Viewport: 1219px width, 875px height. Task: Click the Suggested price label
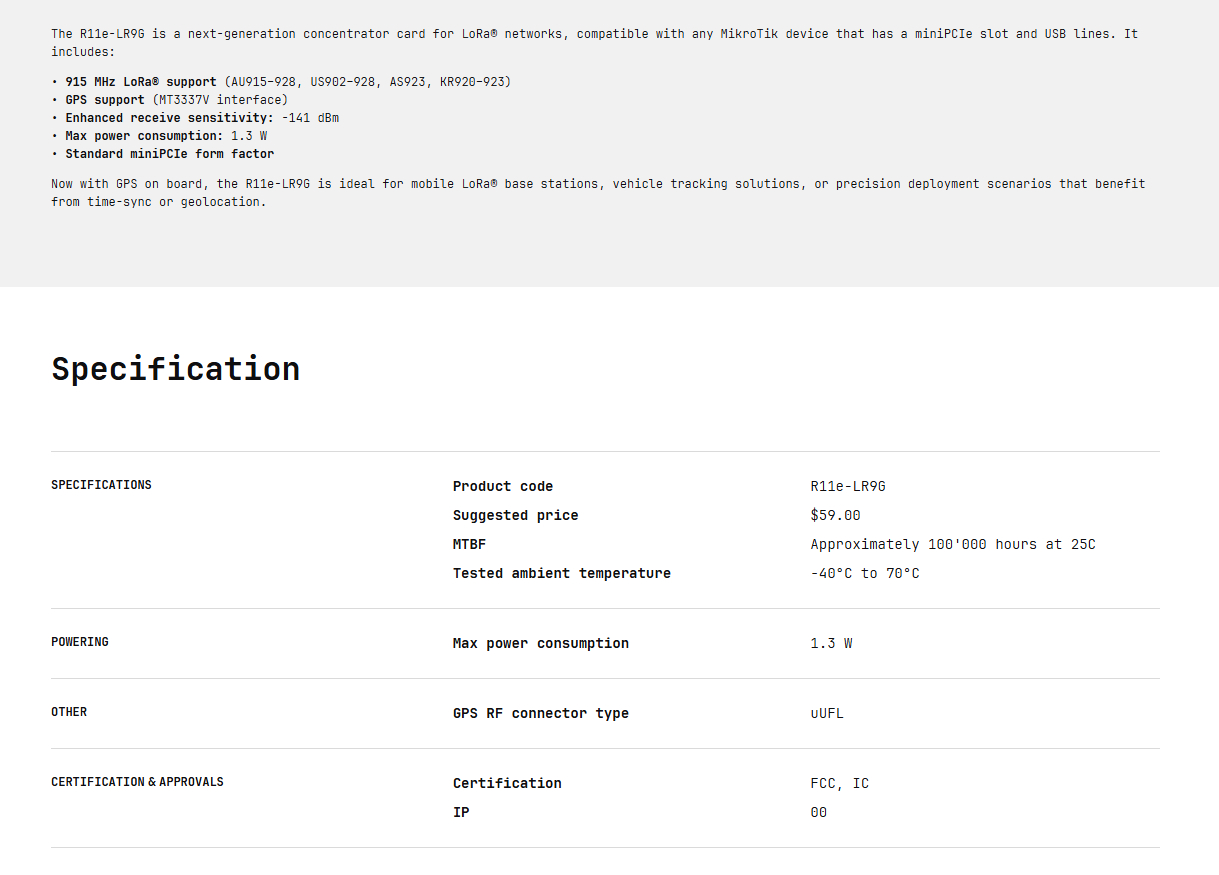[x=515, y=516]
